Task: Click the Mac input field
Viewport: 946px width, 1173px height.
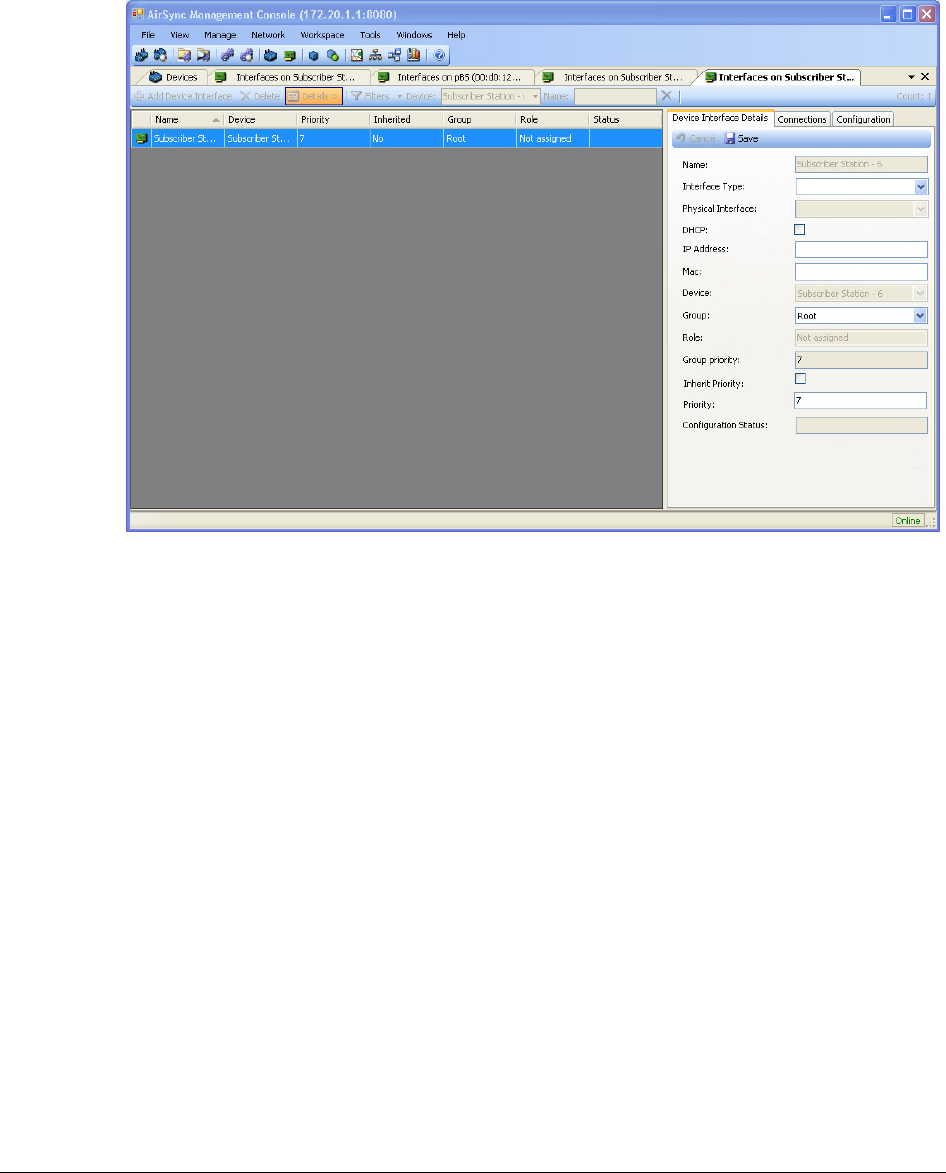Action: tap(861, 272)
